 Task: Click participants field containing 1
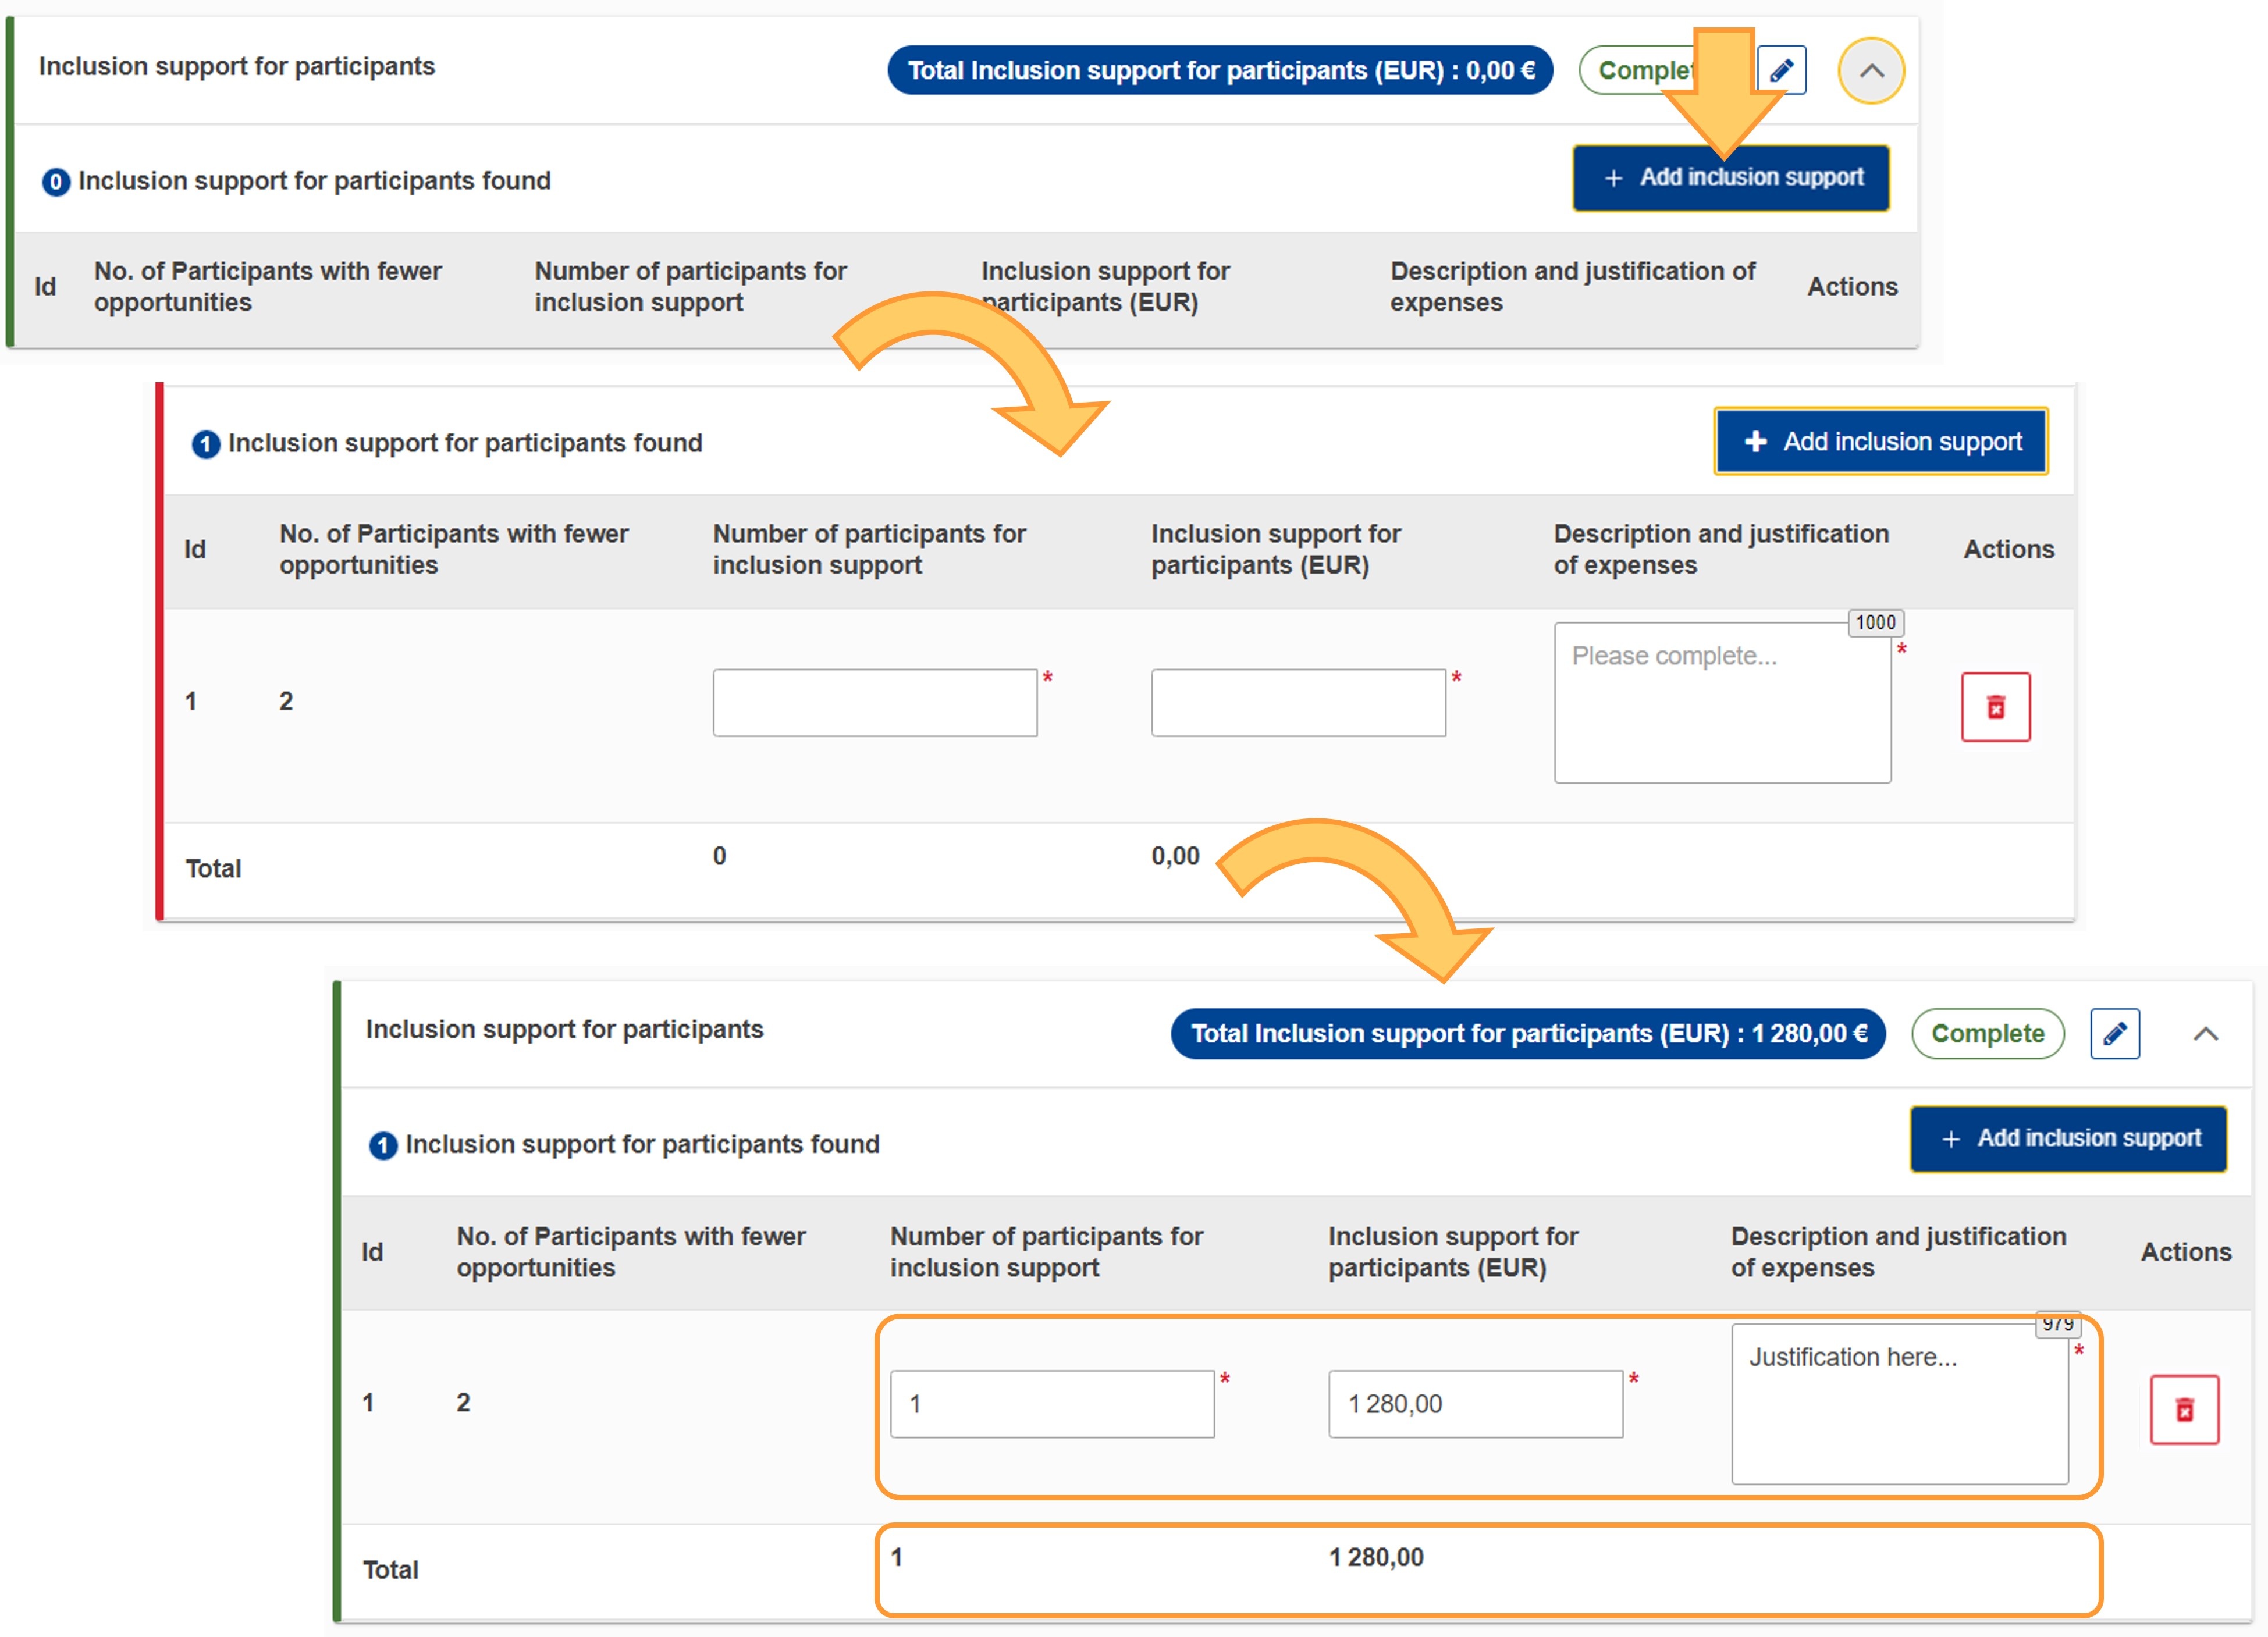pyautogui.click(x=1052, y=1404)
